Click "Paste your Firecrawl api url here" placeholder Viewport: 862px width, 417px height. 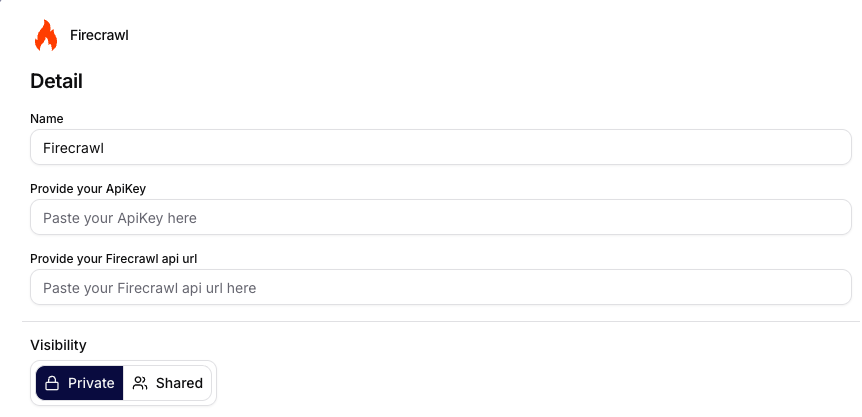coord(149,287)
